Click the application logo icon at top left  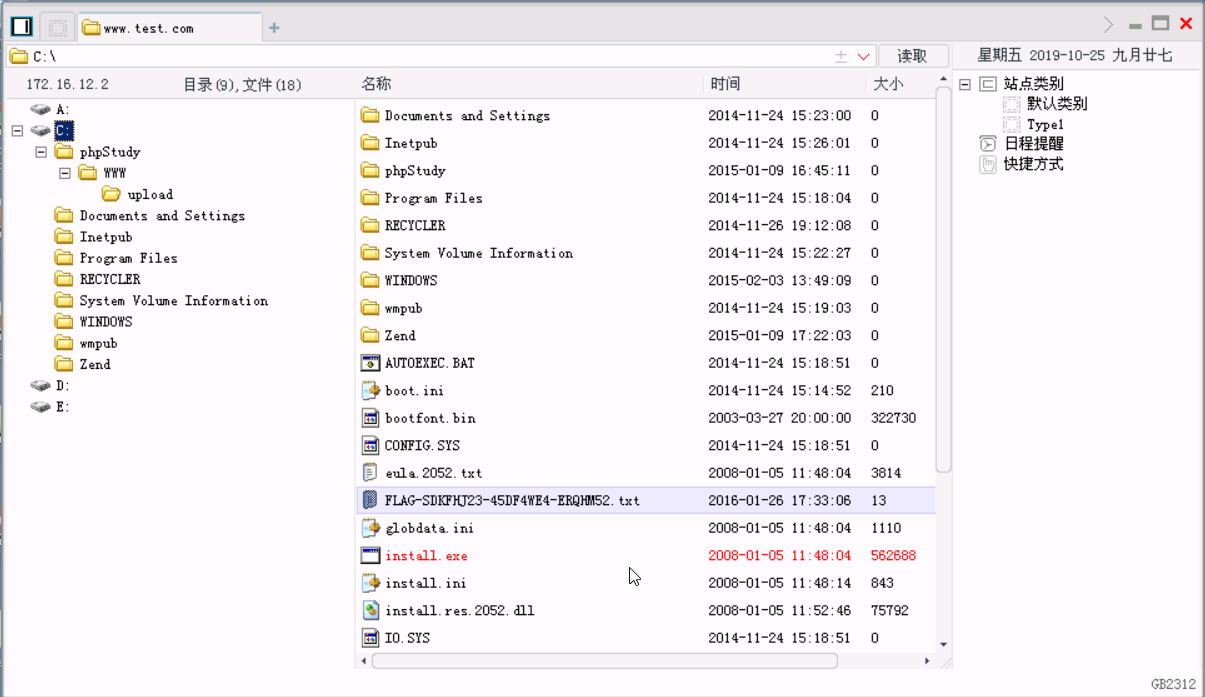[20, 25]
